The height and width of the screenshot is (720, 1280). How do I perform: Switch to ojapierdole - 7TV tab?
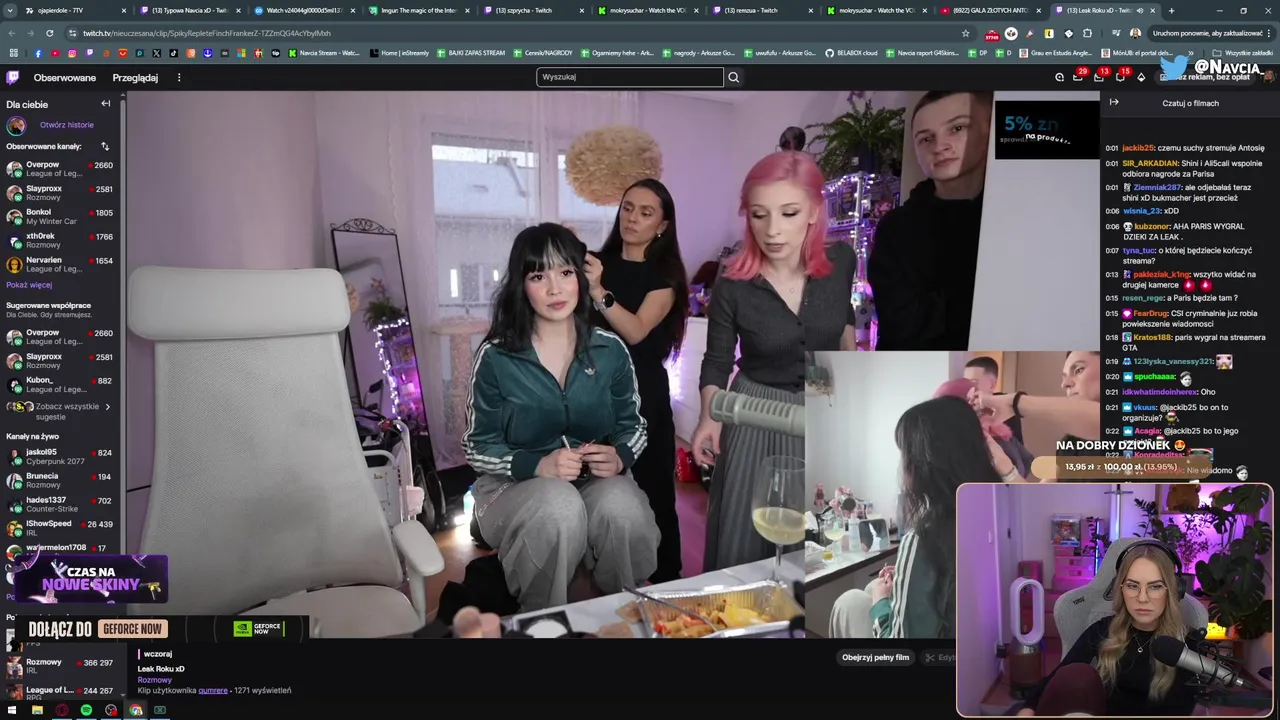click(74, 10)
